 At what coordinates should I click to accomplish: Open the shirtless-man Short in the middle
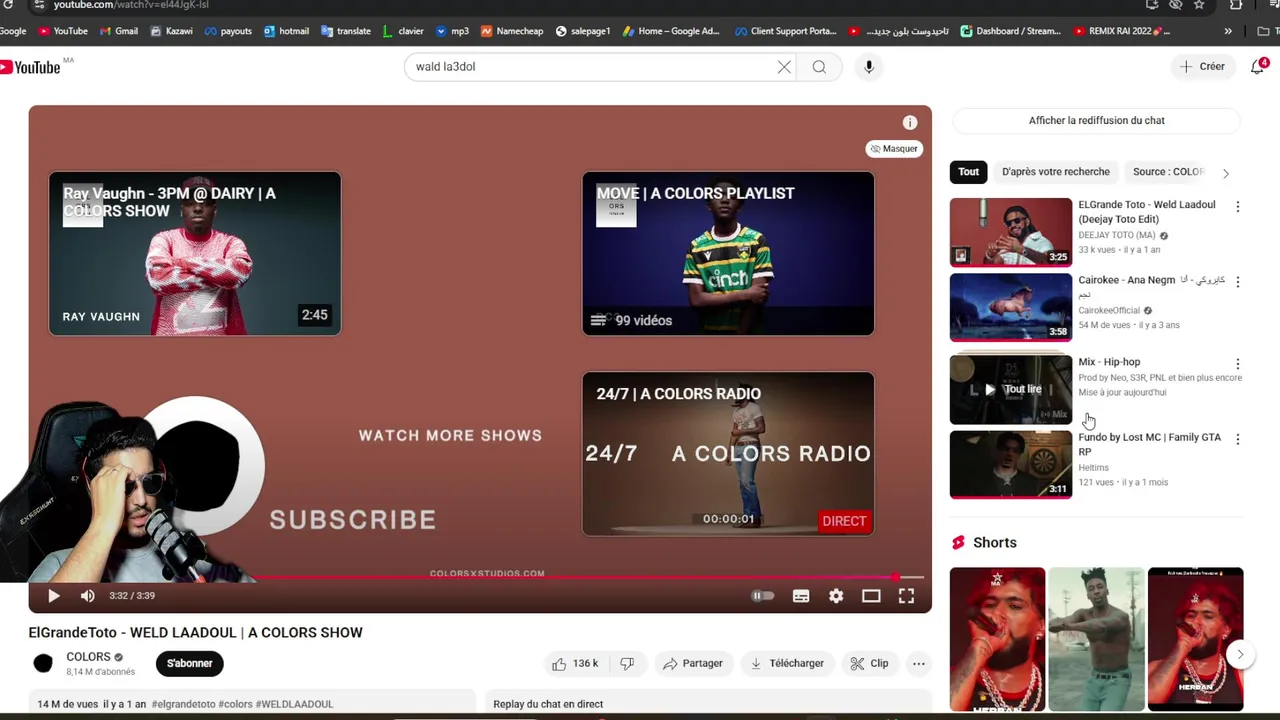1096,640
